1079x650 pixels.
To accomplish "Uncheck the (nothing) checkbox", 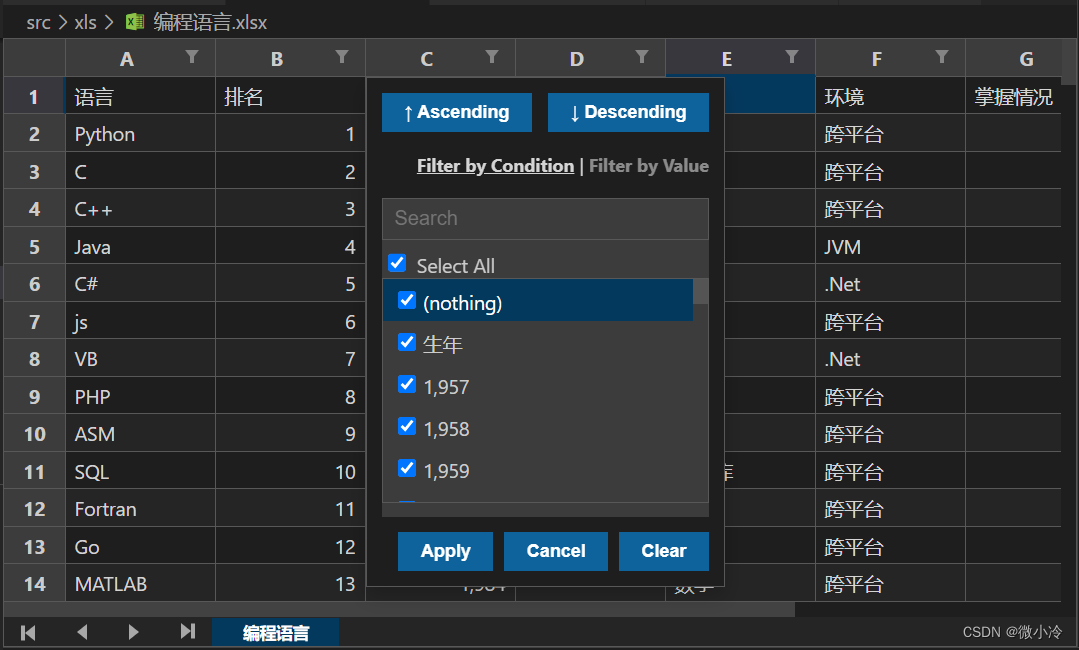I will tap(407, 300).
